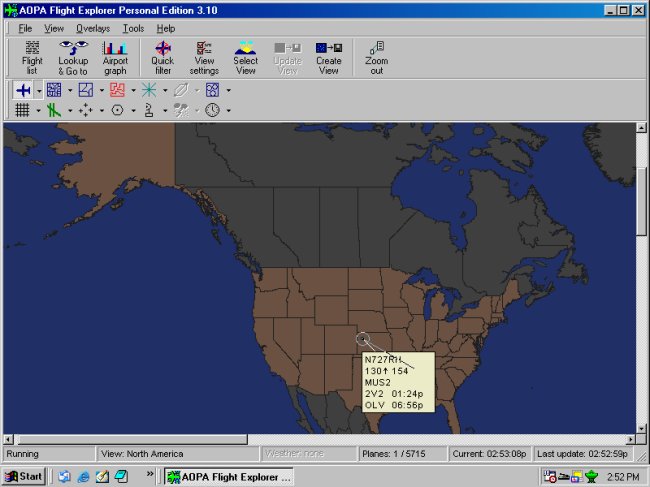Click the vertical scrollbar thumb
The image size is (650, 487).
tap(641, 202)
